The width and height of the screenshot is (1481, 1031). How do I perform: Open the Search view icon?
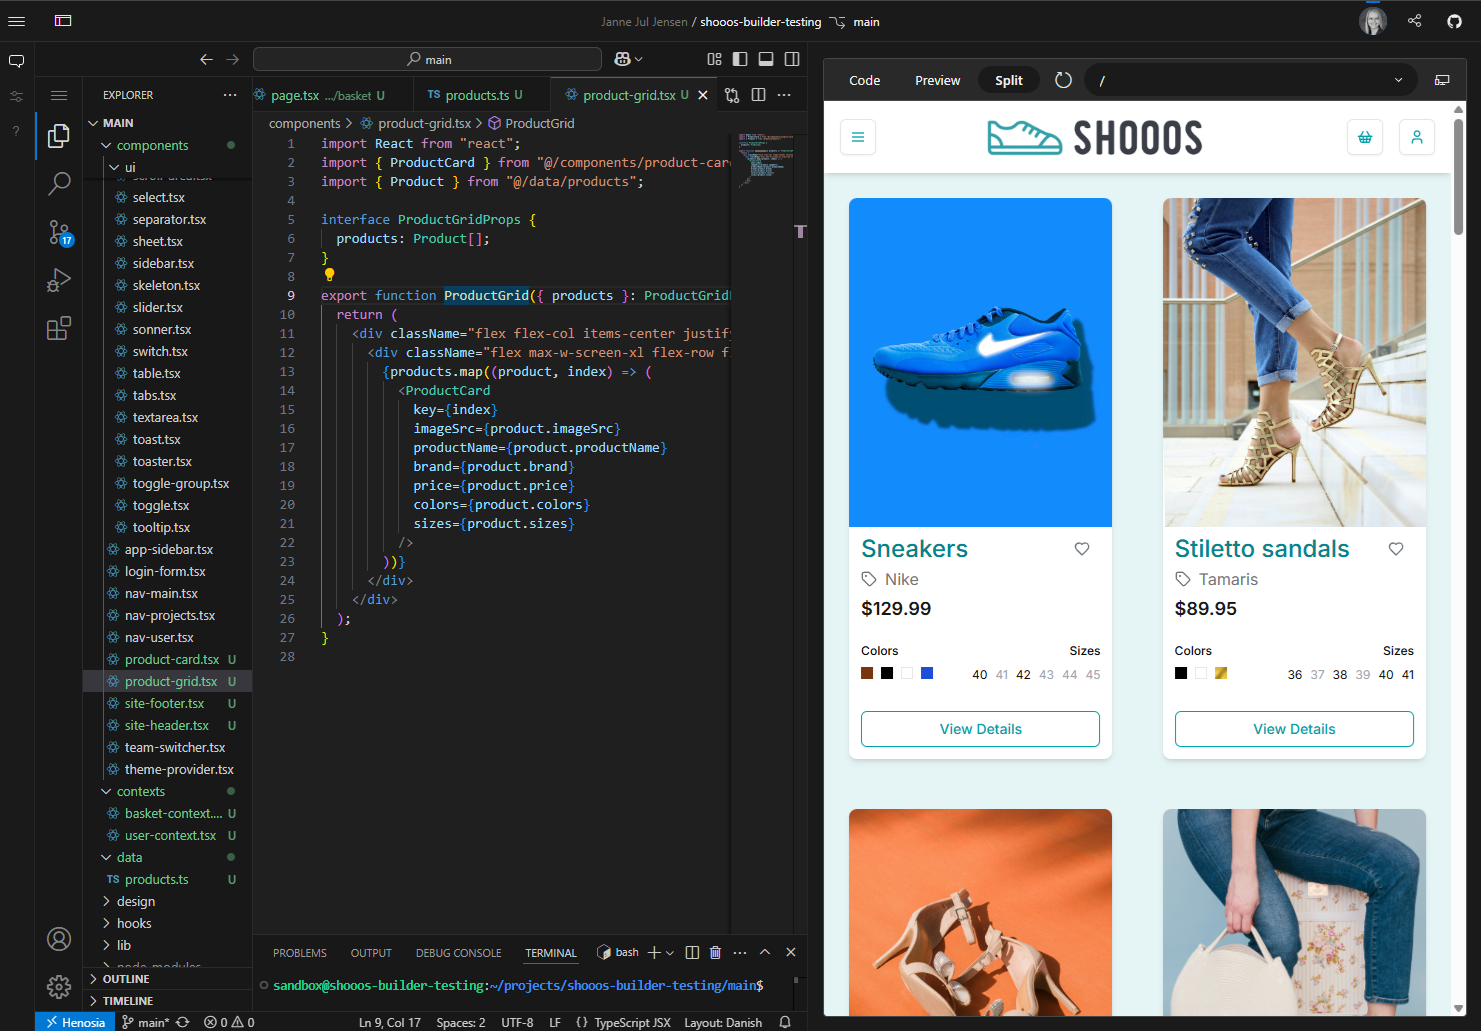(x=59, y=184)
